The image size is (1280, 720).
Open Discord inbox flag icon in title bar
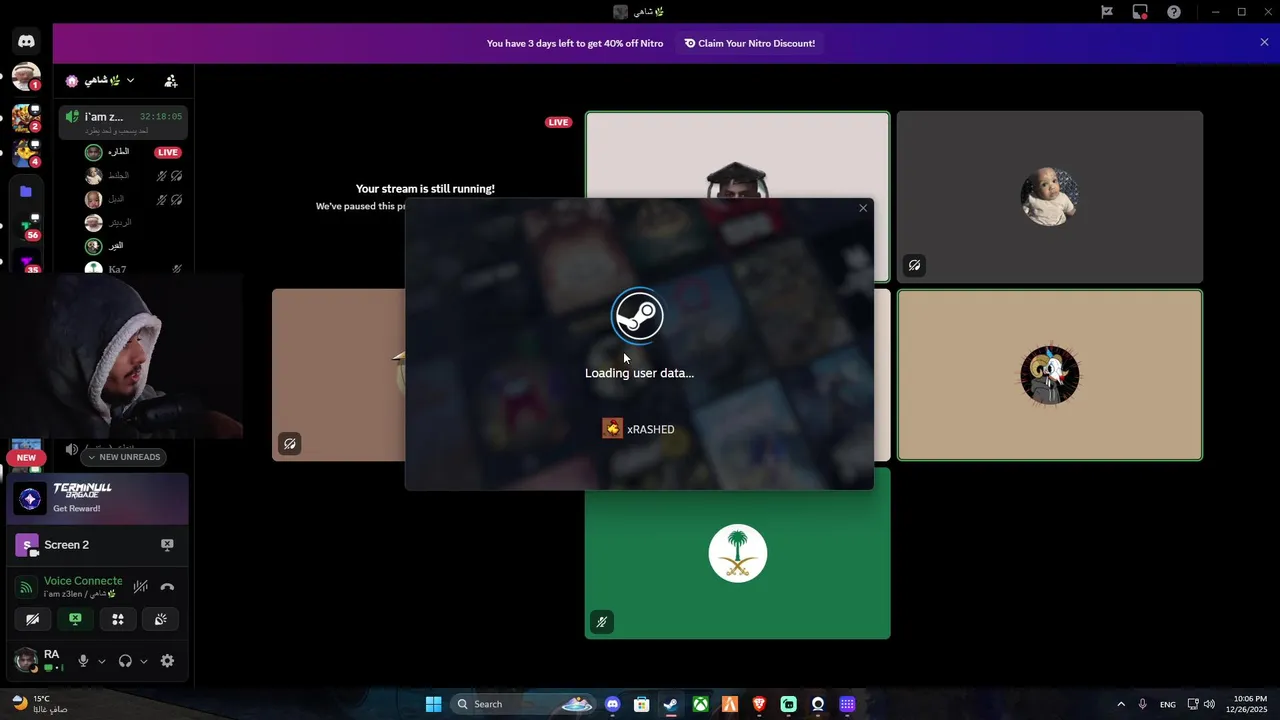[1107, 12]
